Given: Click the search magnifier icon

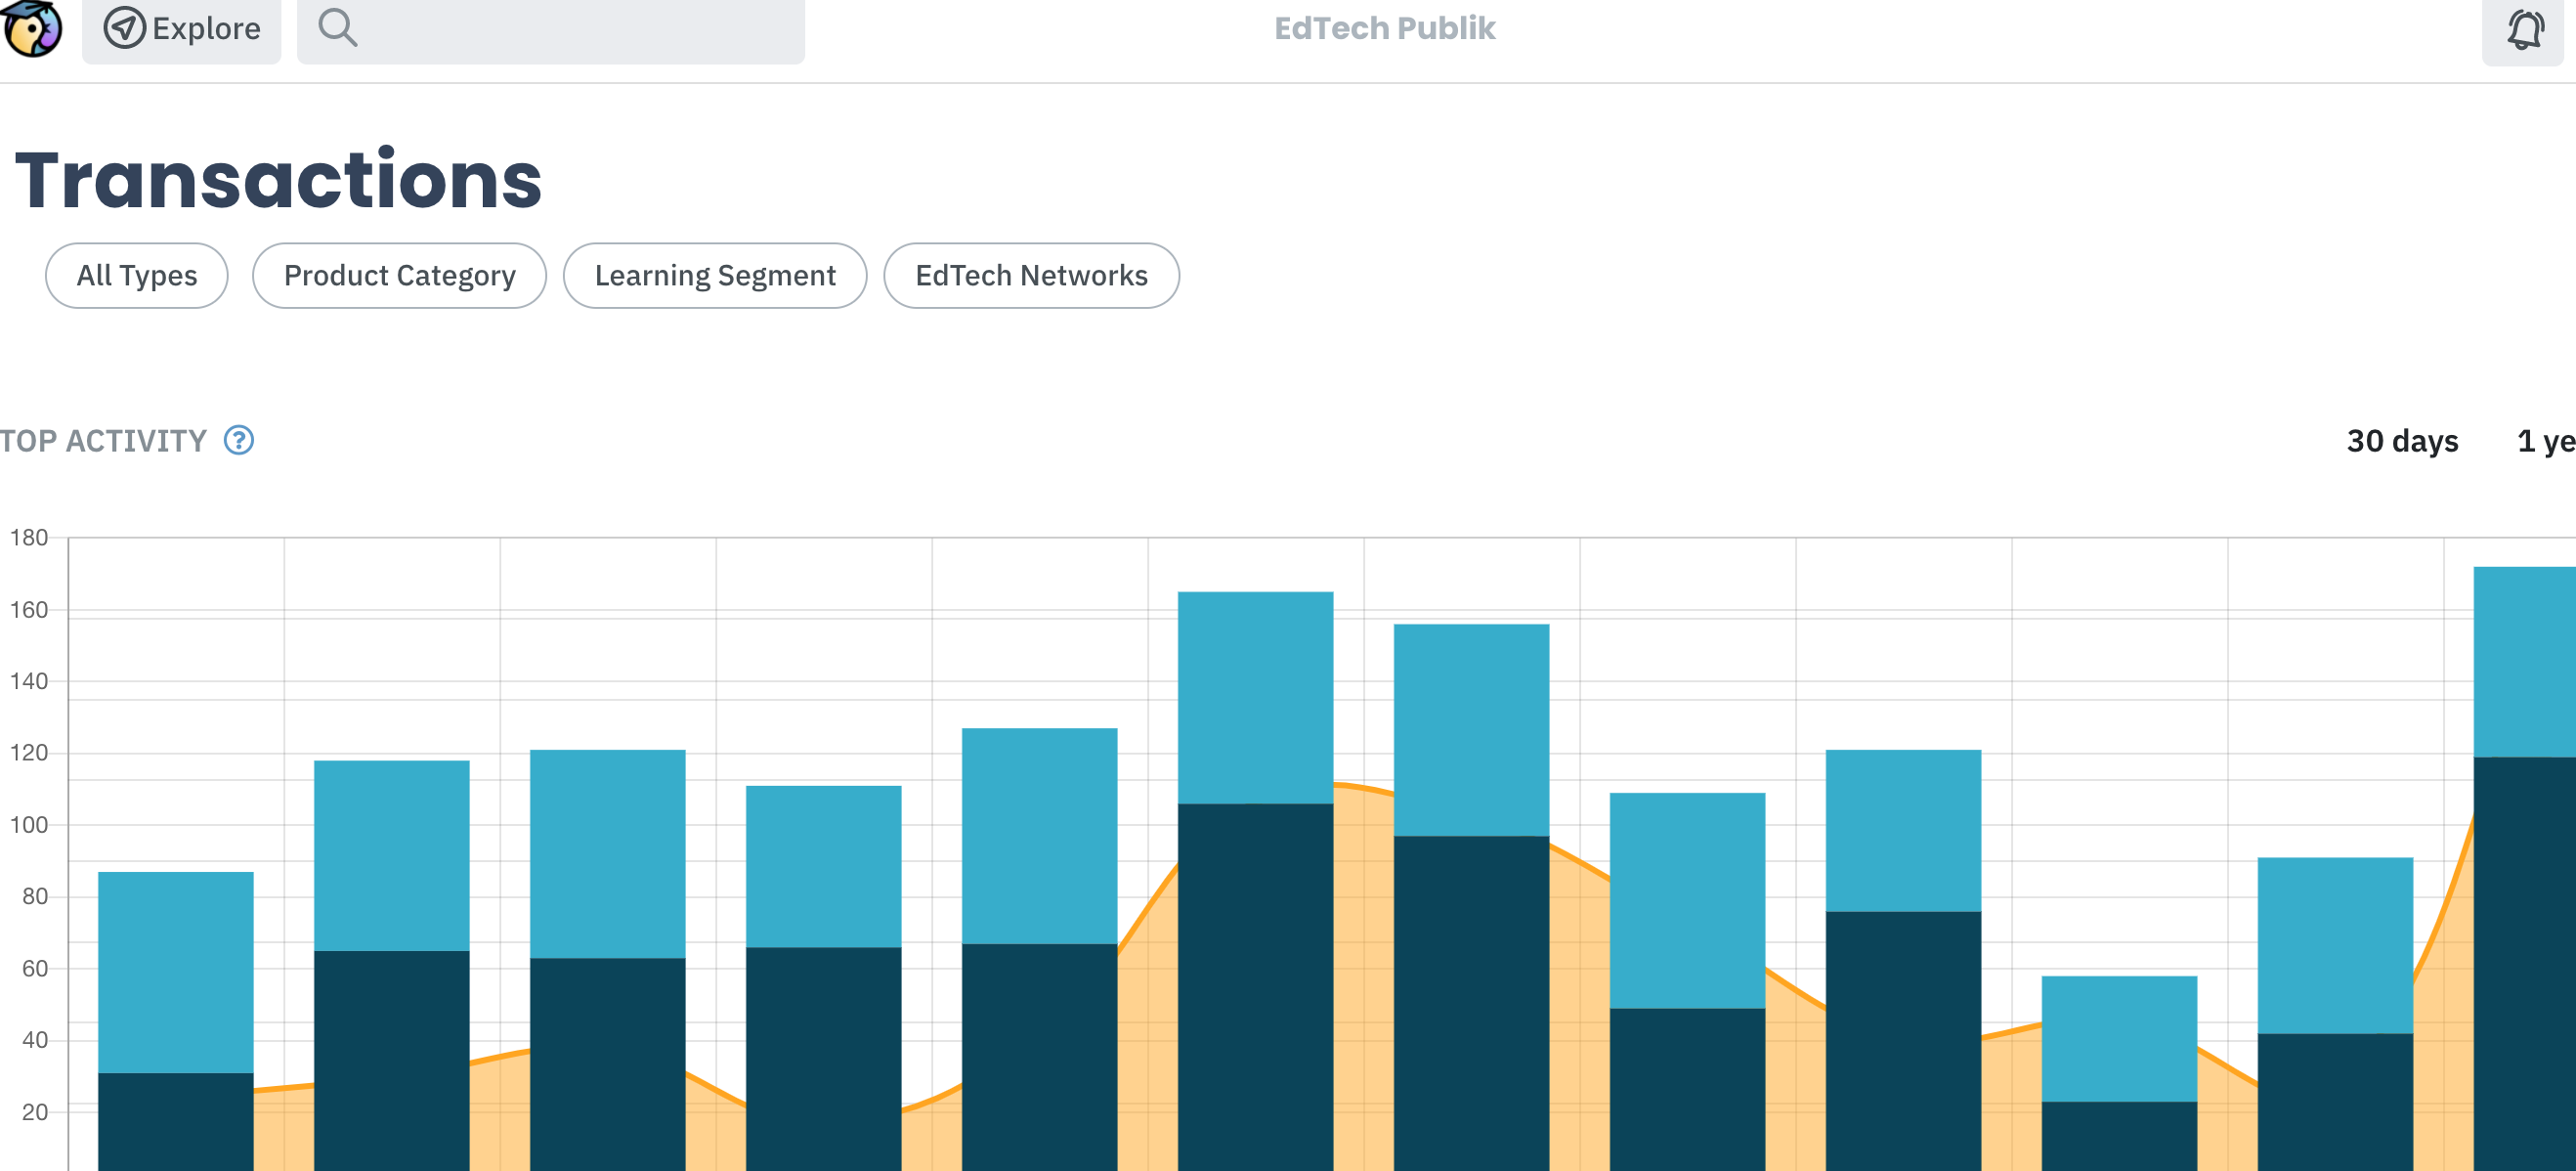Looking at the screenshot, I should point(337,28).
